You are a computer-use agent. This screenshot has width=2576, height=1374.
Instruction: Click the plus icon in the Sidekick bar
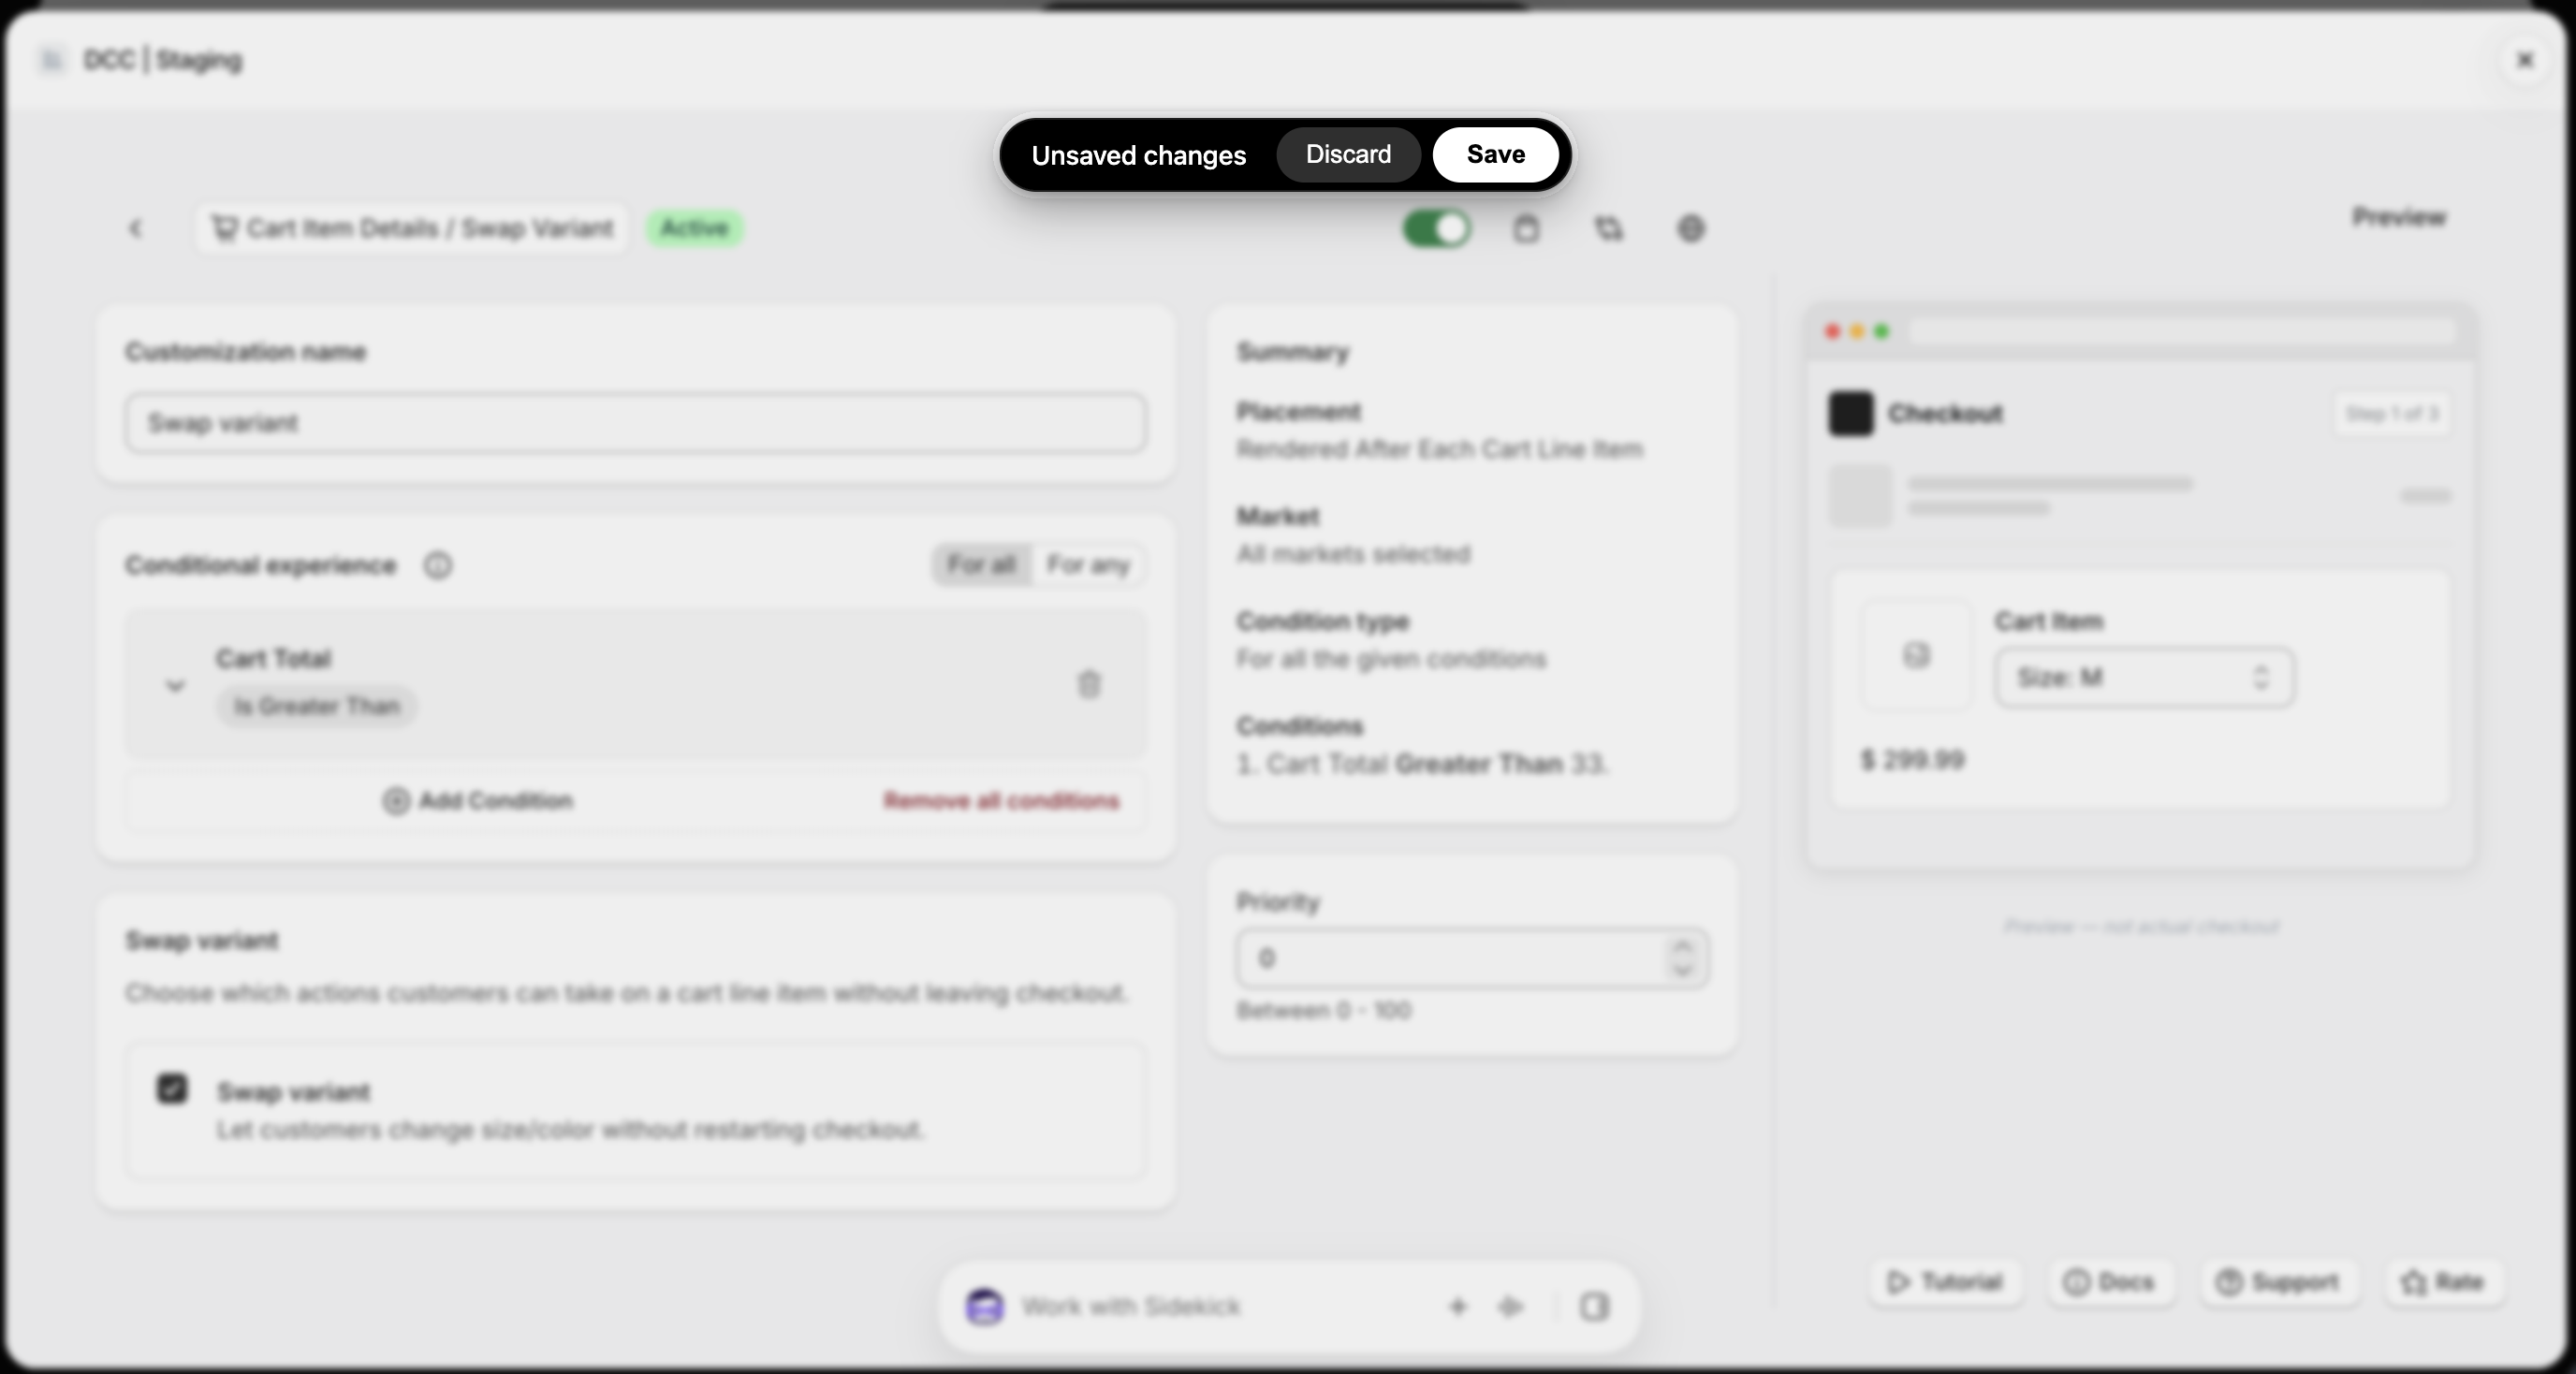point(1457,1307)
